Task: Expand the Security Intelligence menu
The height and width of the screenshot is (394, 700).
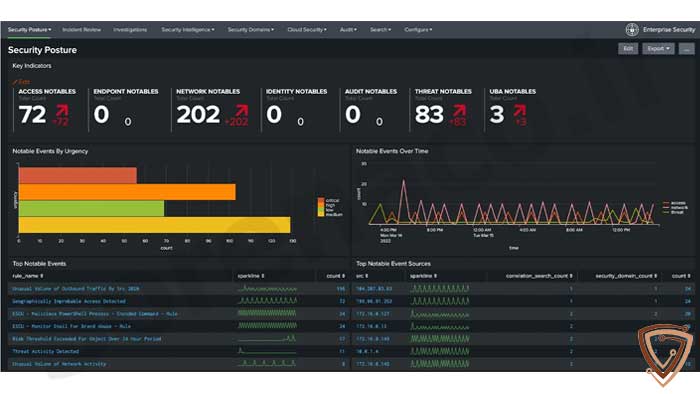Action: [x=188, y=29]
